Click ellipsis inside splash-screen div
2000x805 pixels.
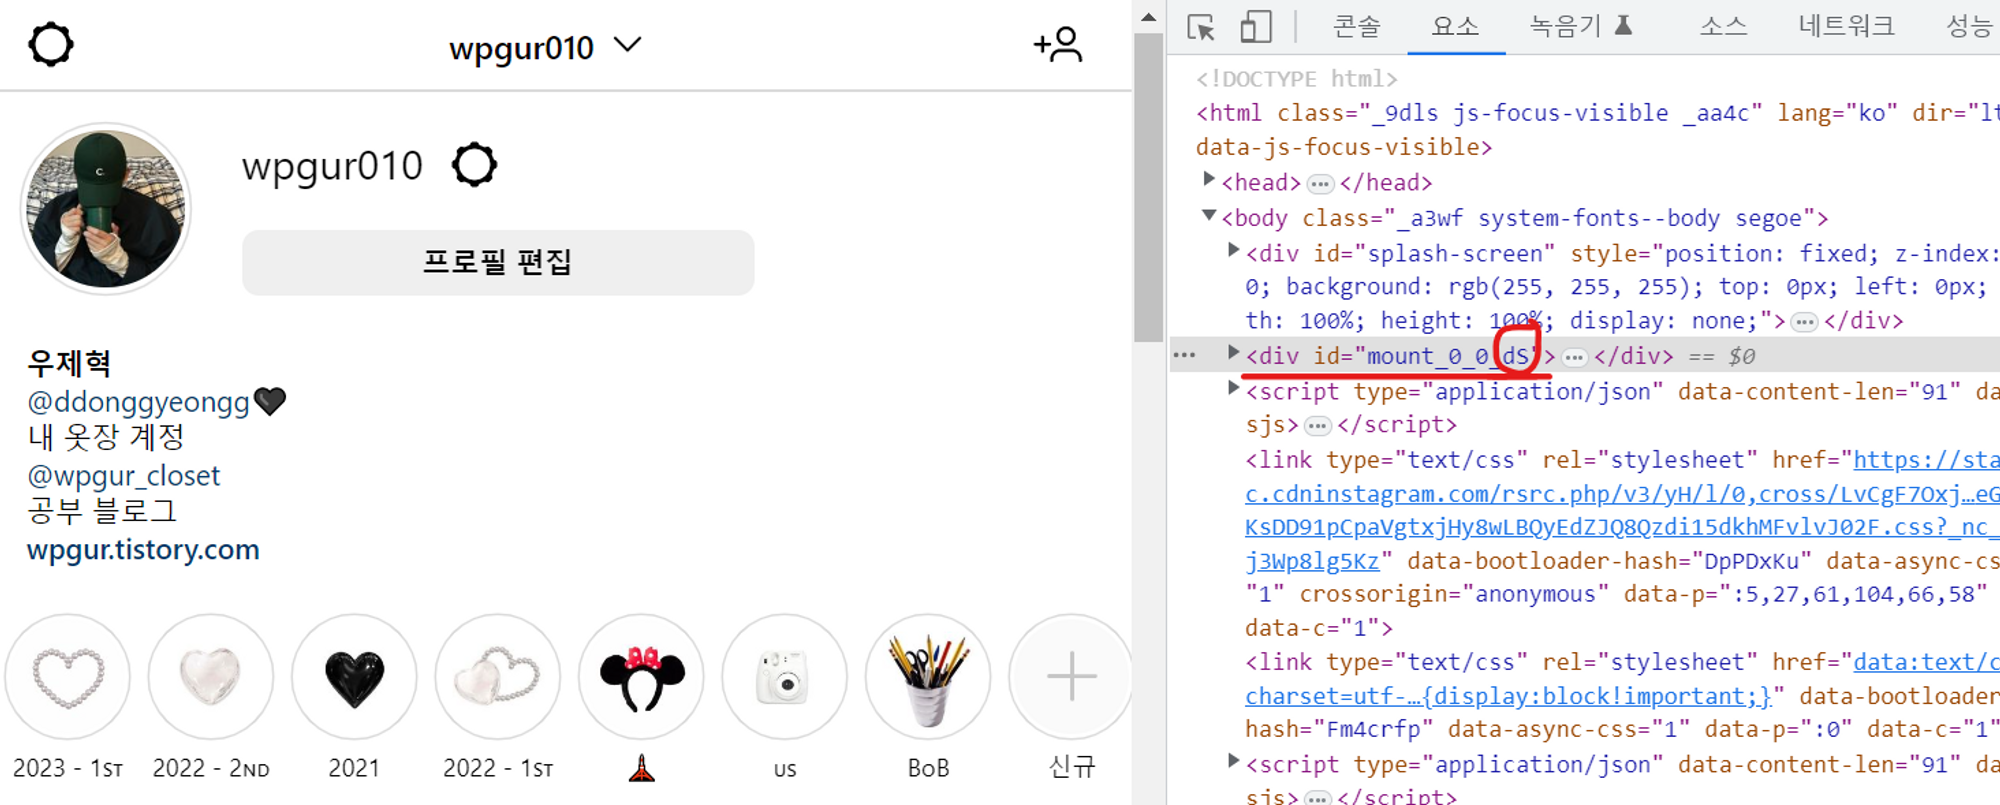1804,322
